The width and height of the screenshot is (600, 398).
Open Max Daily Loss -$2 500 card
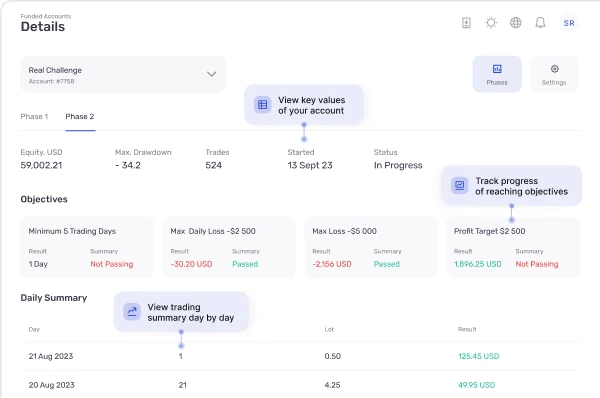coord(229,247)
